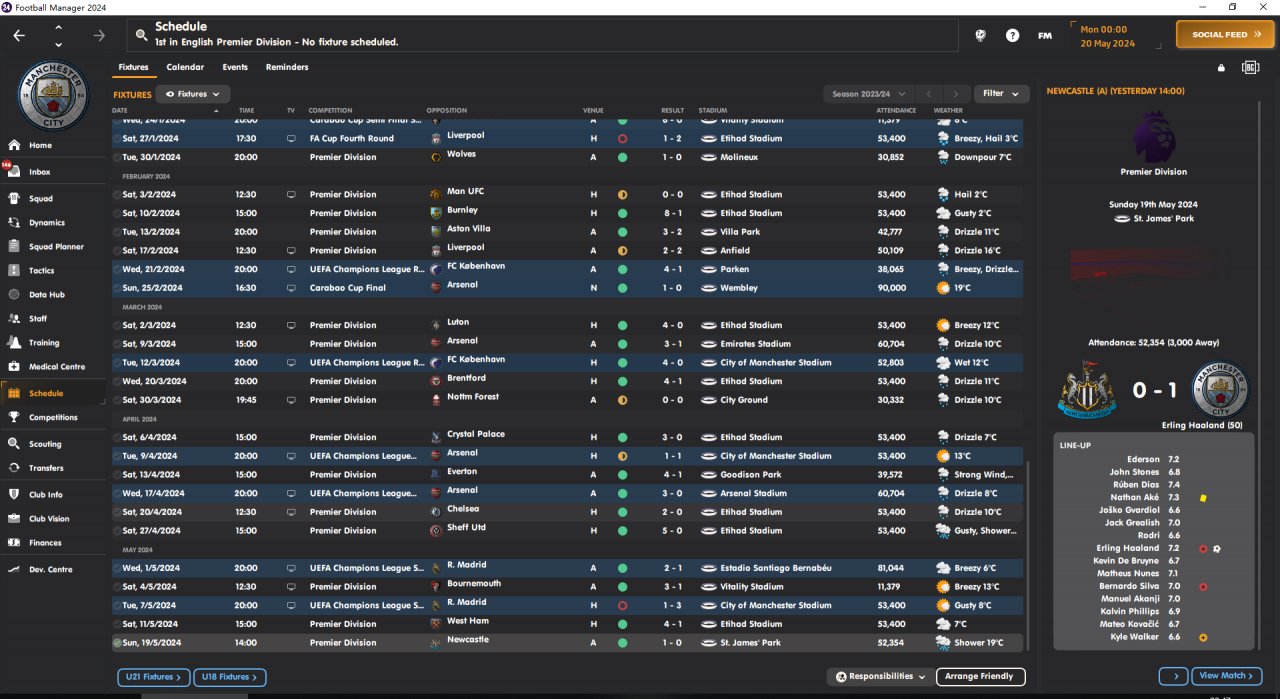Click the BG background toggle icon
Screen dimensions: 1280x699
[1250, 67]
